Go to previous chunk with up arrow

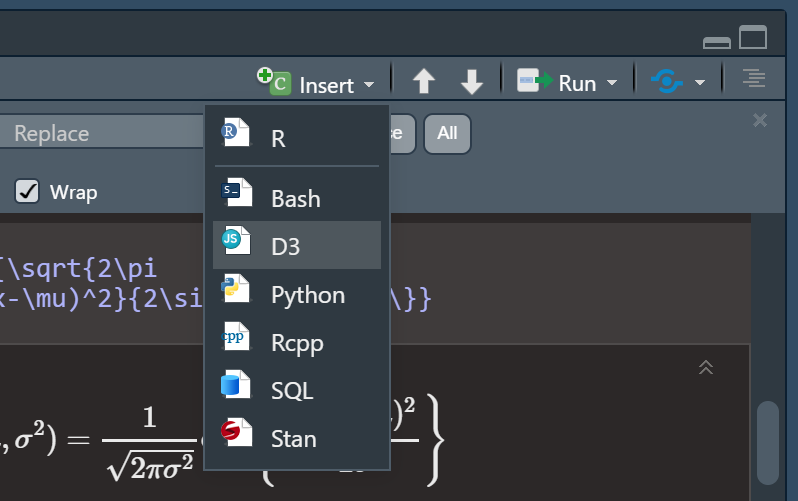tap(423, 81)
